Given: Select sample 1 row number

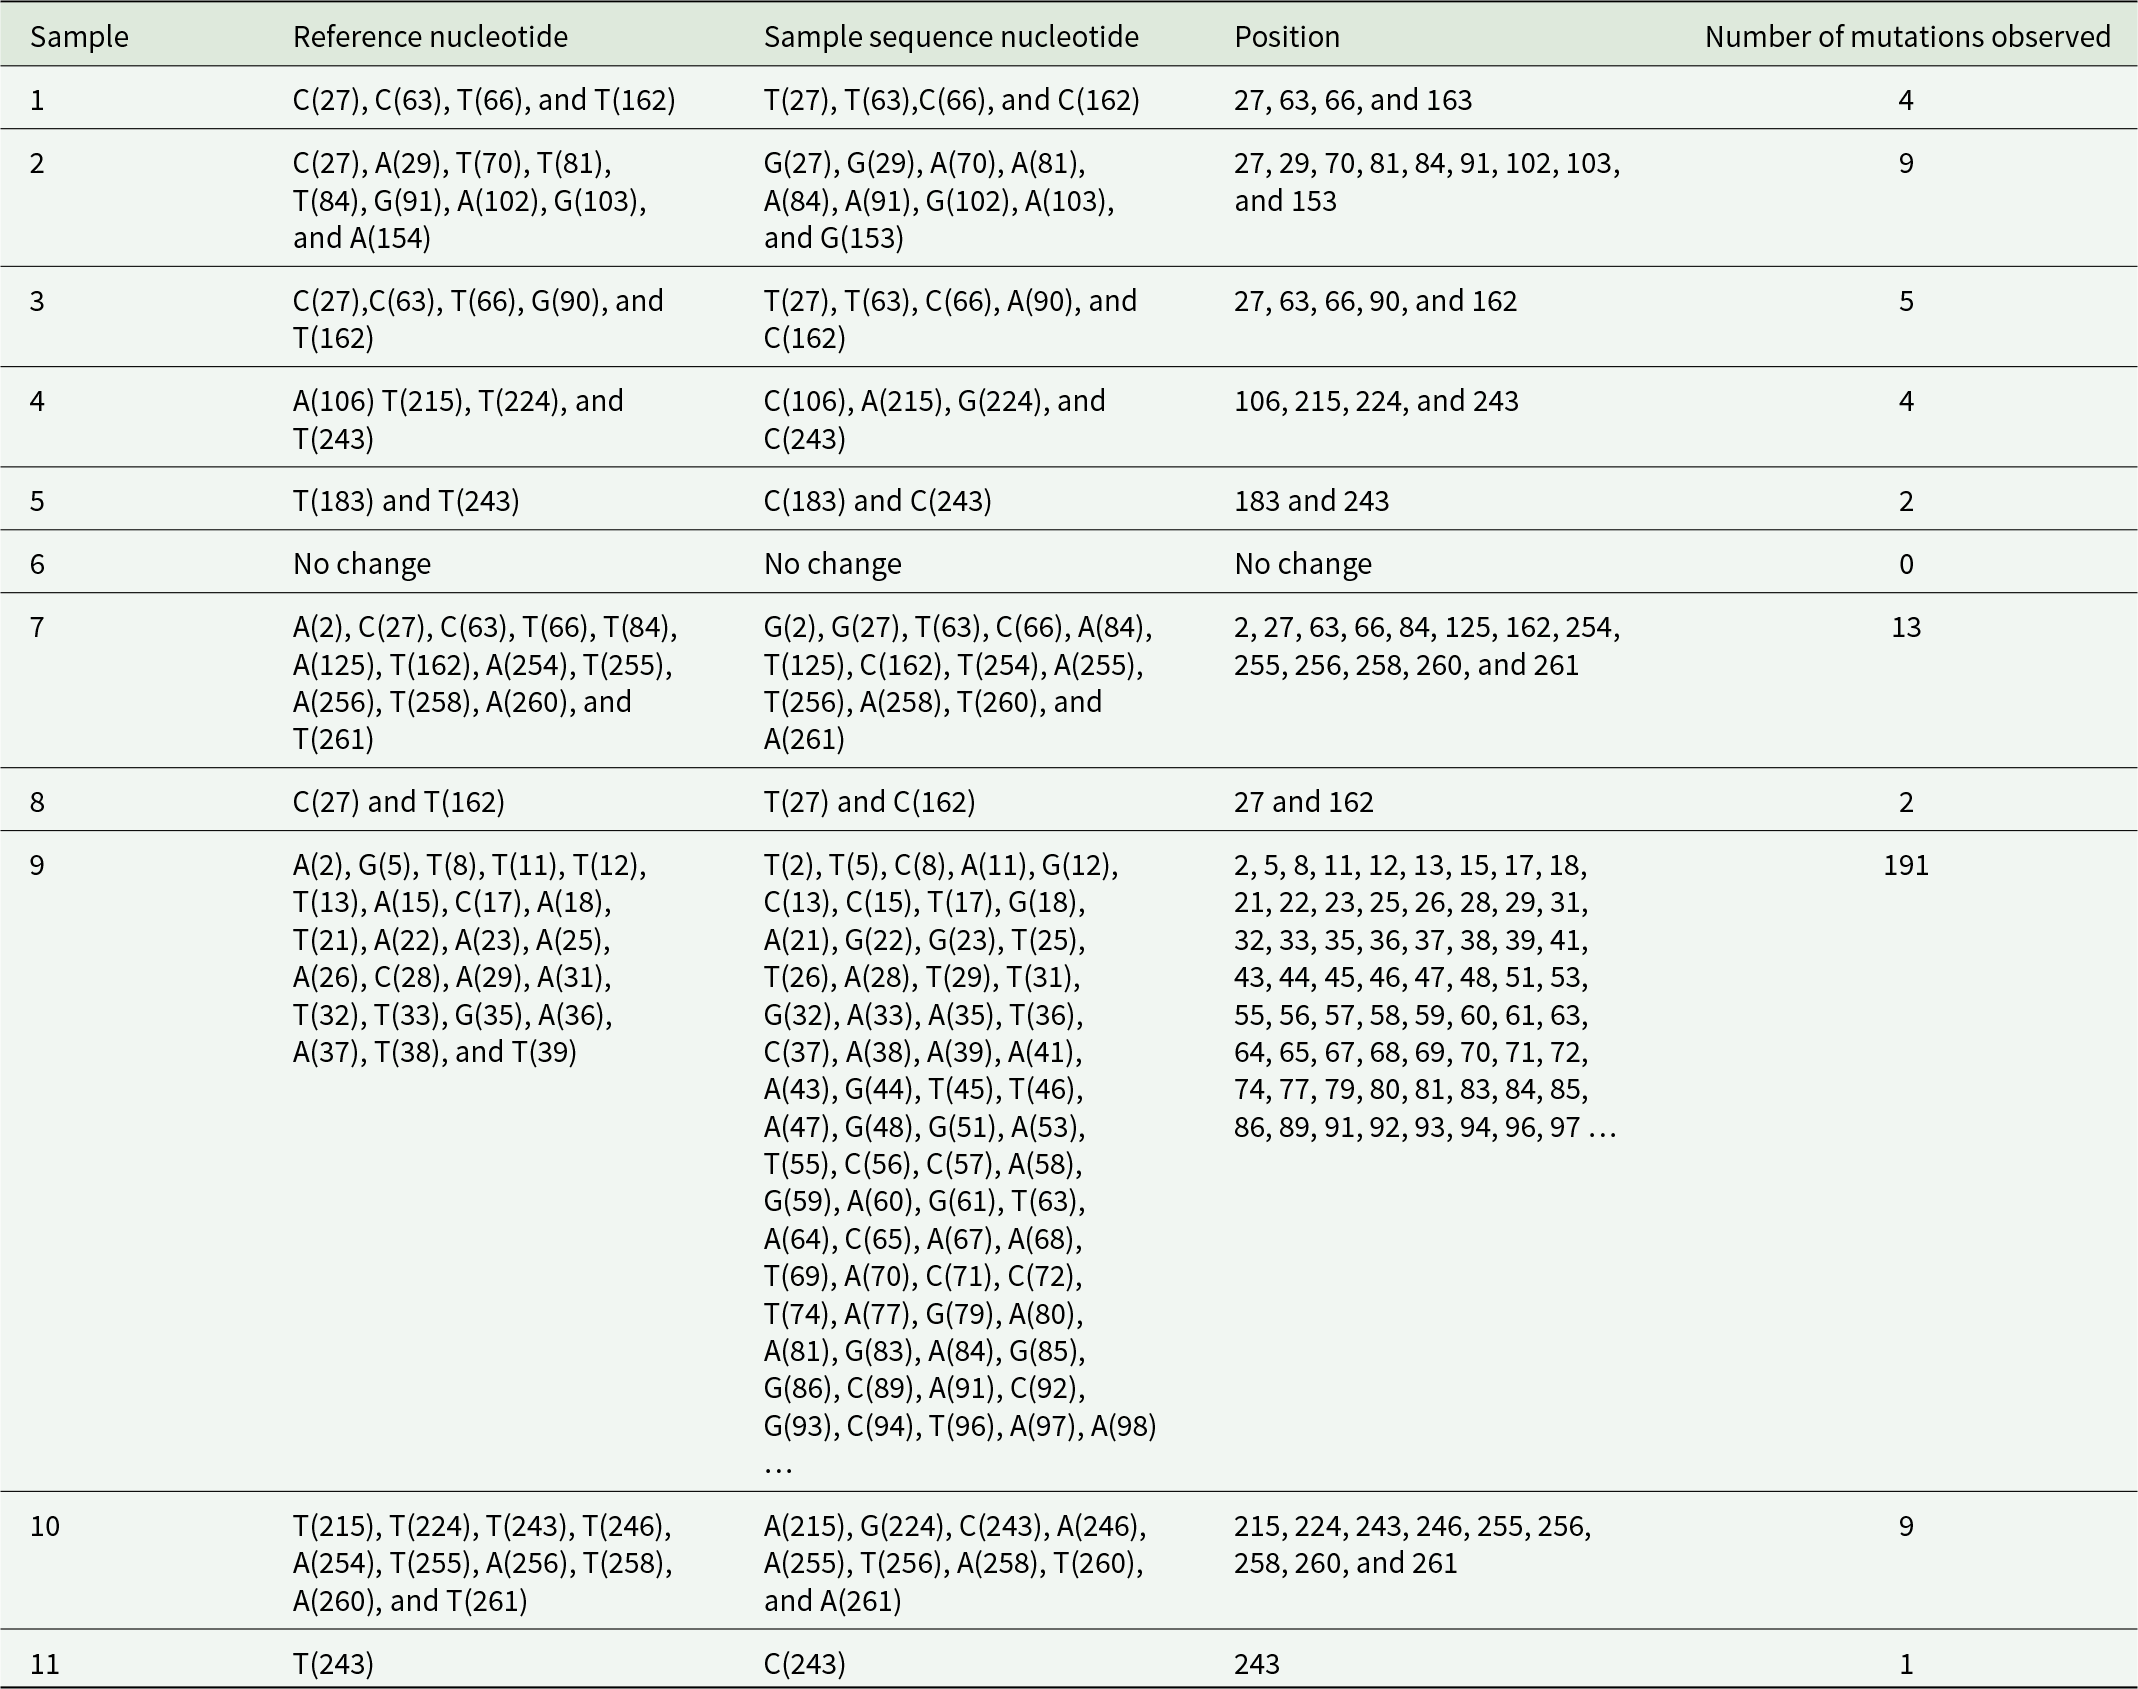Looking at the screenshot, I should coord(38,100).
